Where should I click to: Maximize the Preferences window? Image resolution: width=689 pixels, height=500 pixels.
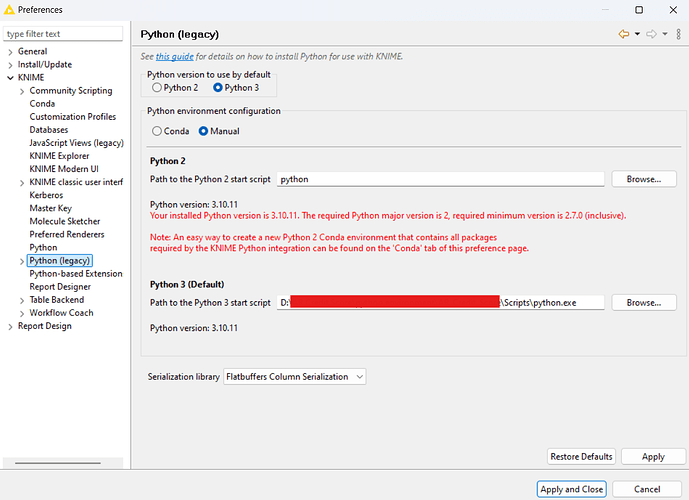coord(639,10)
